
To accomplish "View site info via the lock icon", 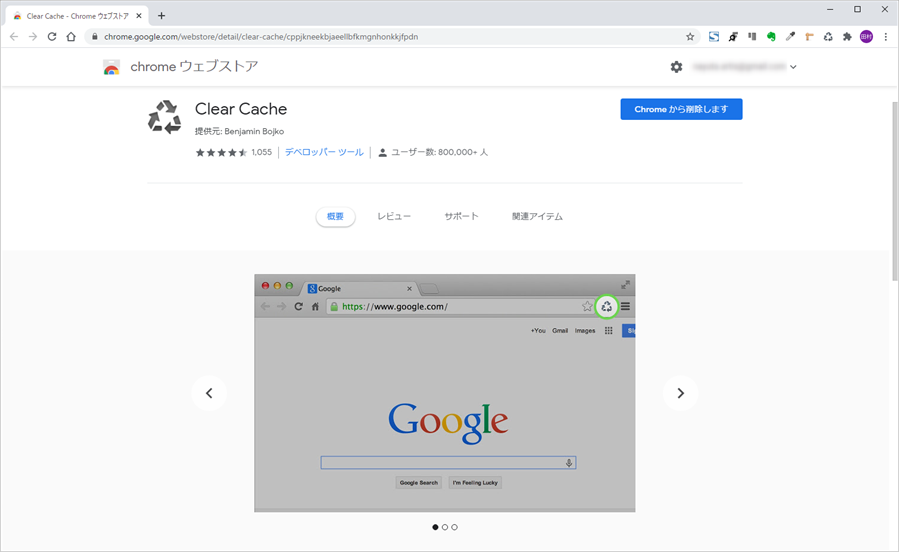I will point(95,37).
